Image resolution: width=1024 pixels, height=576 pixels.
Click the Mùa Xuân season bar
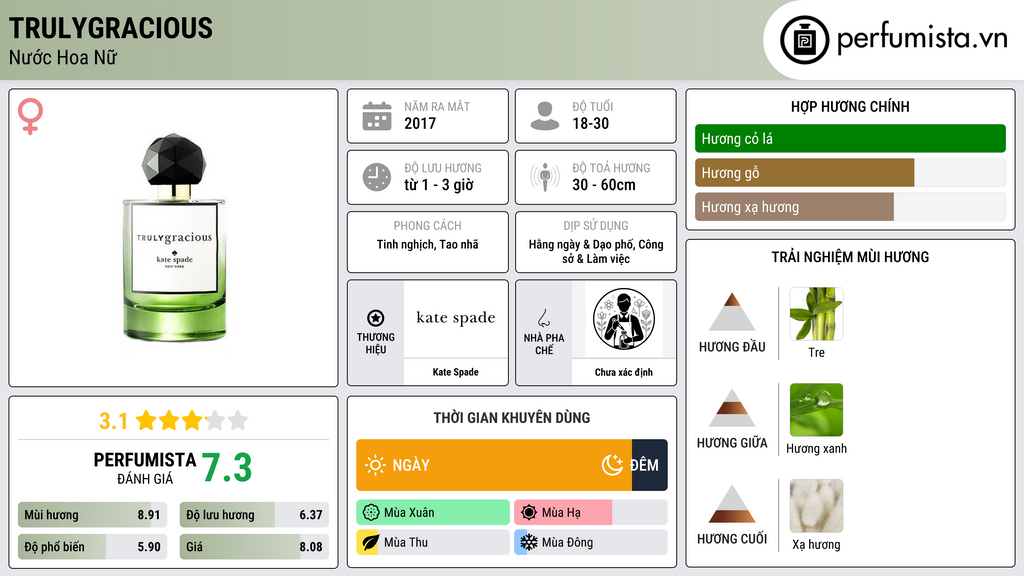point(433,513)
